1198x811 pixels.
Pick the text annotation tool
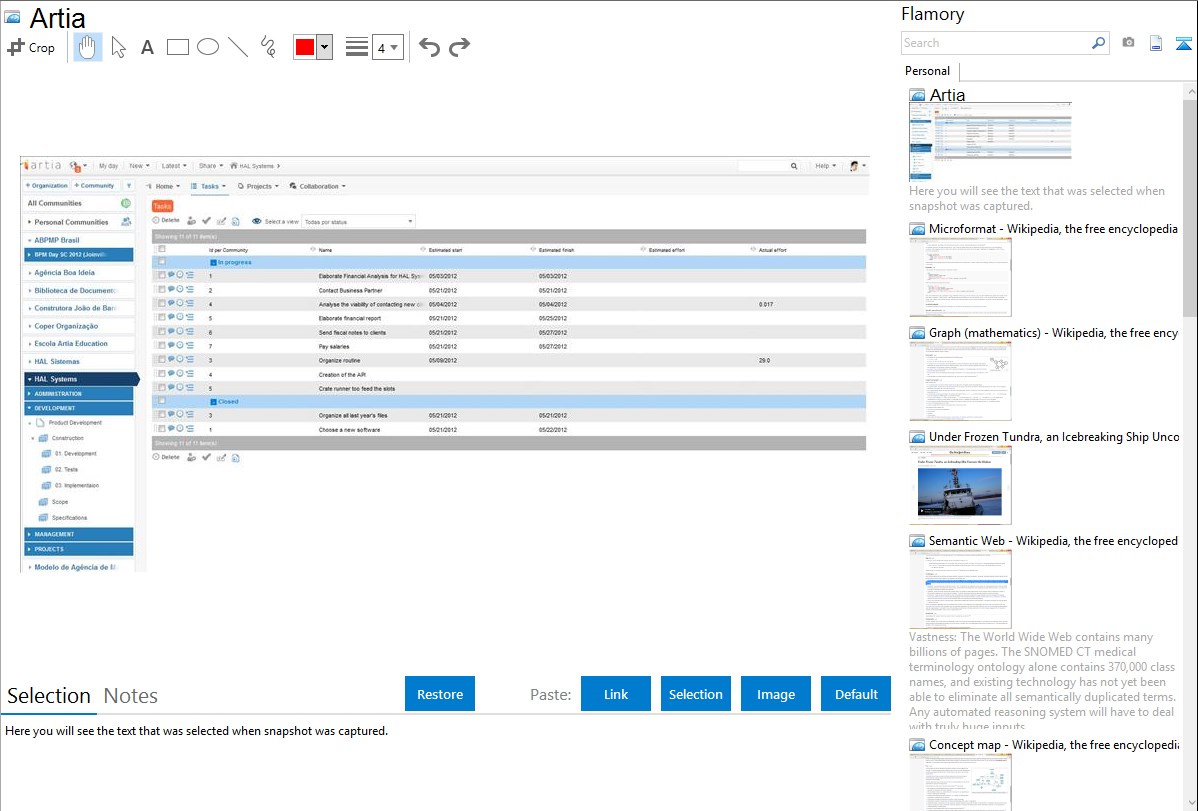pos(147,47)
